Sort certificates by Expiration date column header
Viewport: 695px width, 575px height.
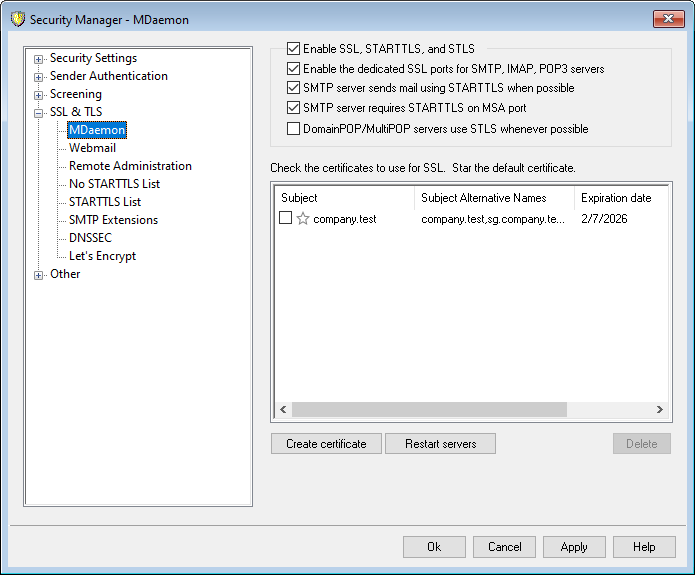[616, 198]
